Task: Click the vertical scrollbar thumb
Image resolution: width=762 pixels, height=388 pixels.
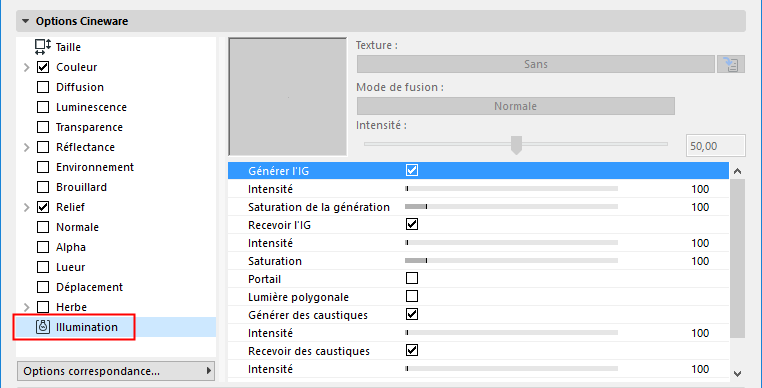Action: (x=737, y=258)
